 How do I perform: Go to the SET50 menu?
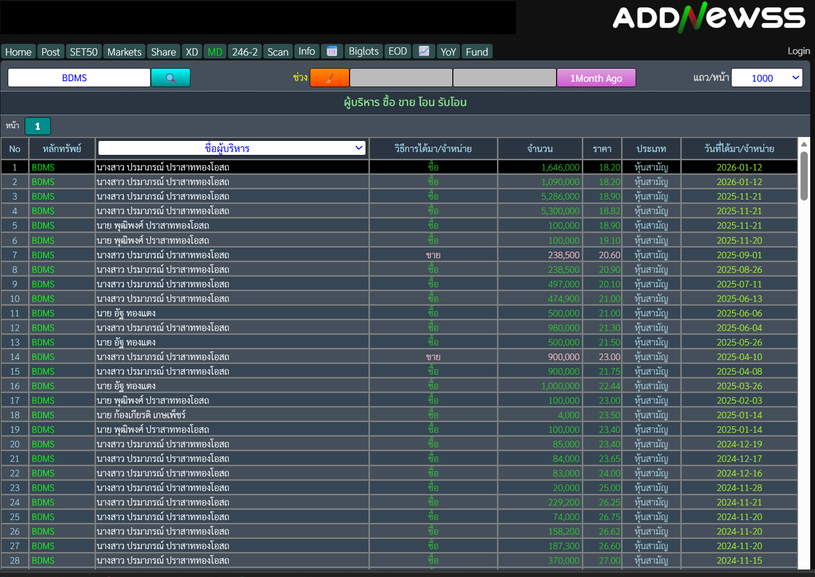coord(84,51)
